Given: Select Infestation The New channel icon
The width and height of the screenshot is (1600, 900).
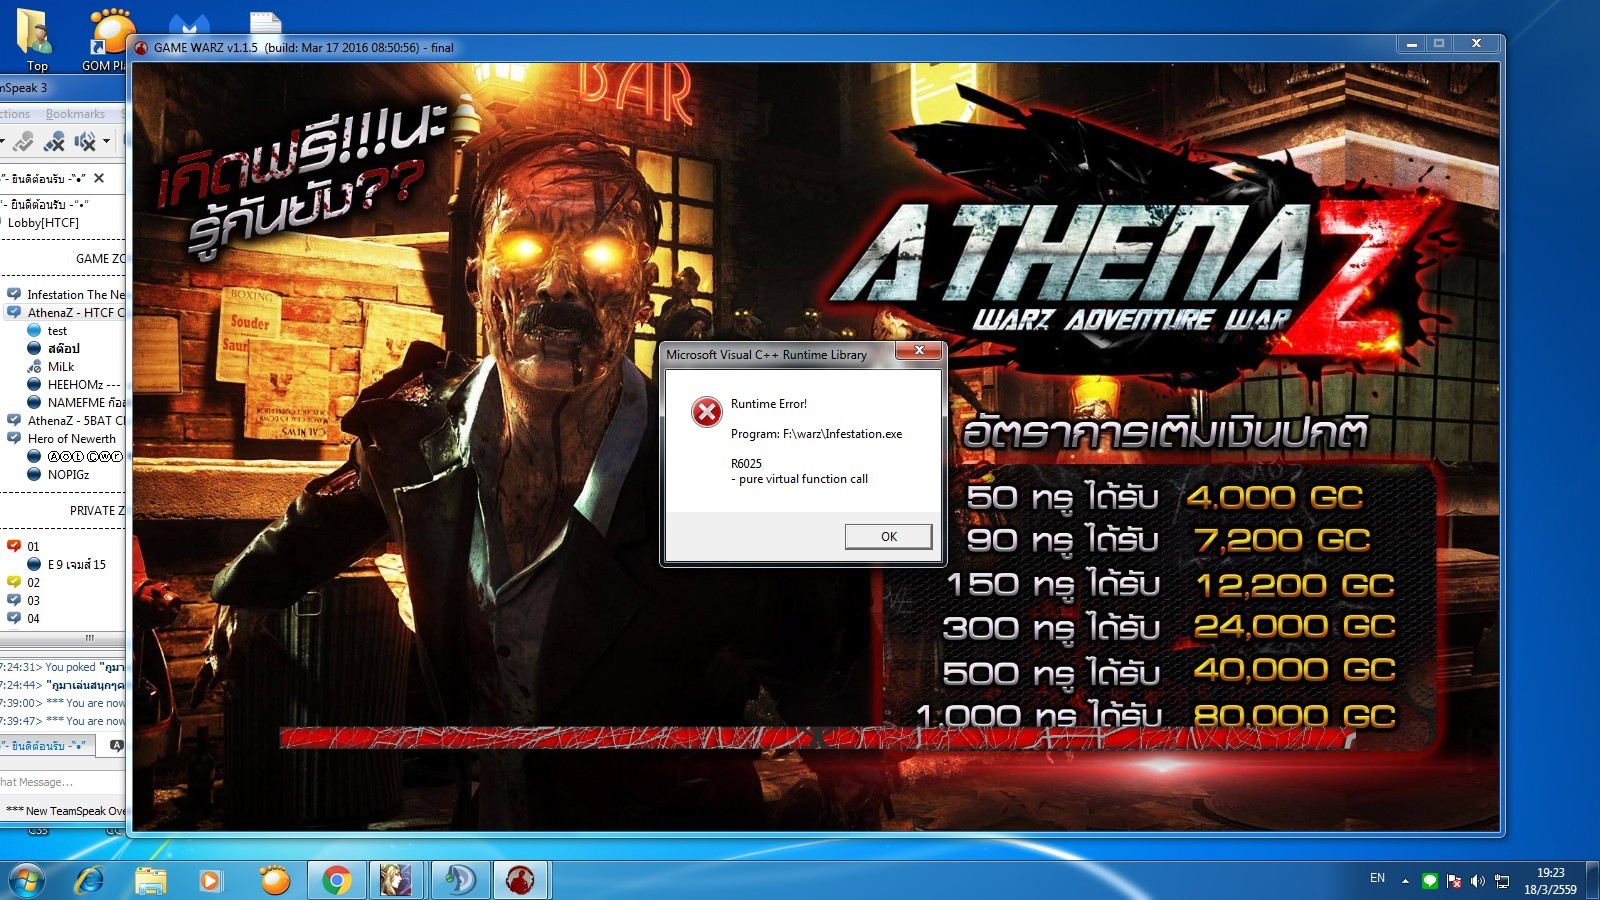Looking at the screenshot, I should coord(14,295).
